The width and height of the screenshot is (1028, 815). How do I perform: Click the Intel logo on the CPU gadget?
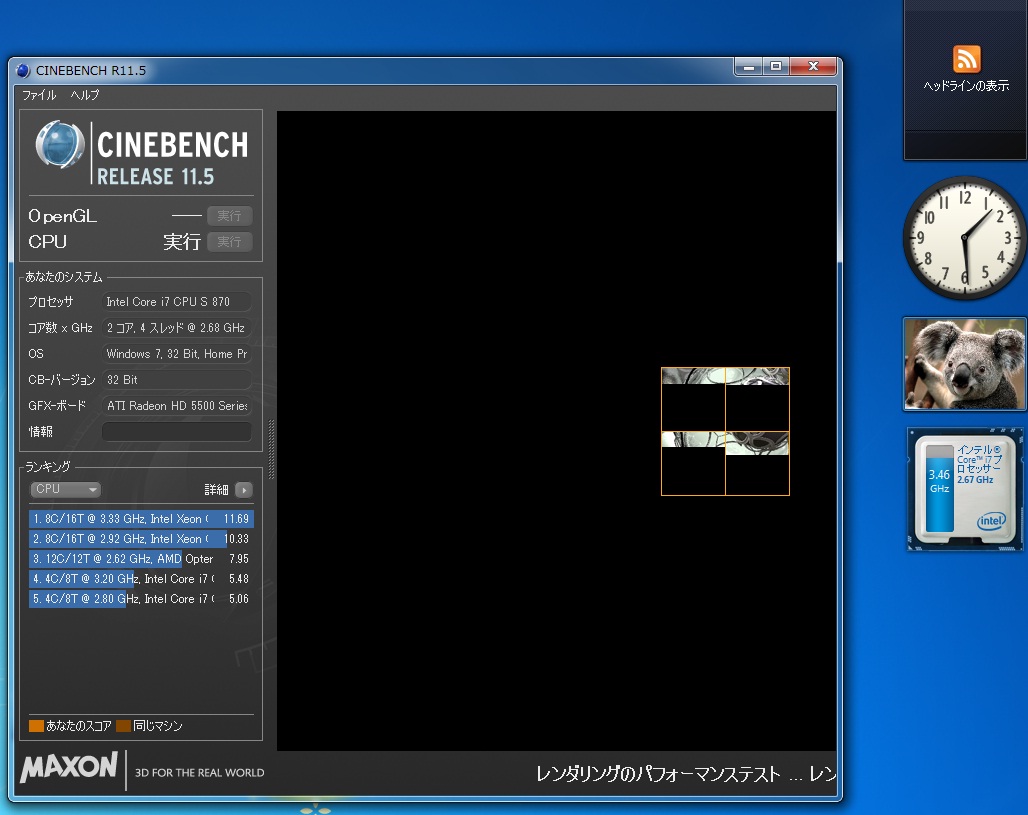pos(991,521)
